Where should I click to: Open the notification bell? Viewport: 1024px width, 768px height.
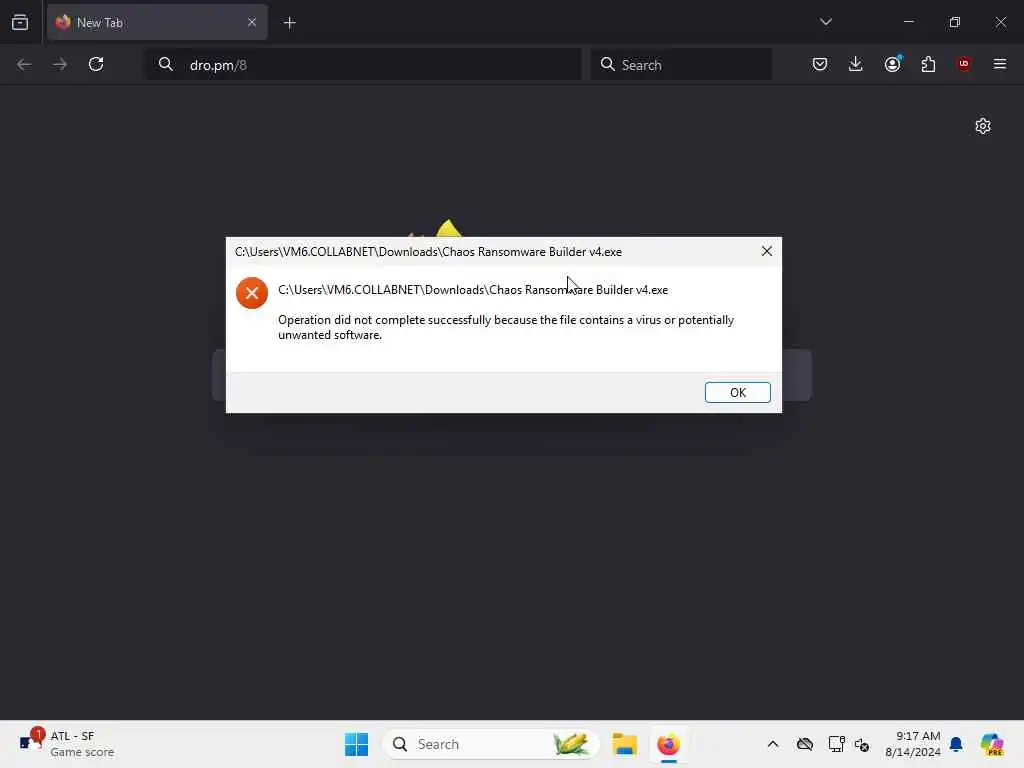click(x=956, y=744)
